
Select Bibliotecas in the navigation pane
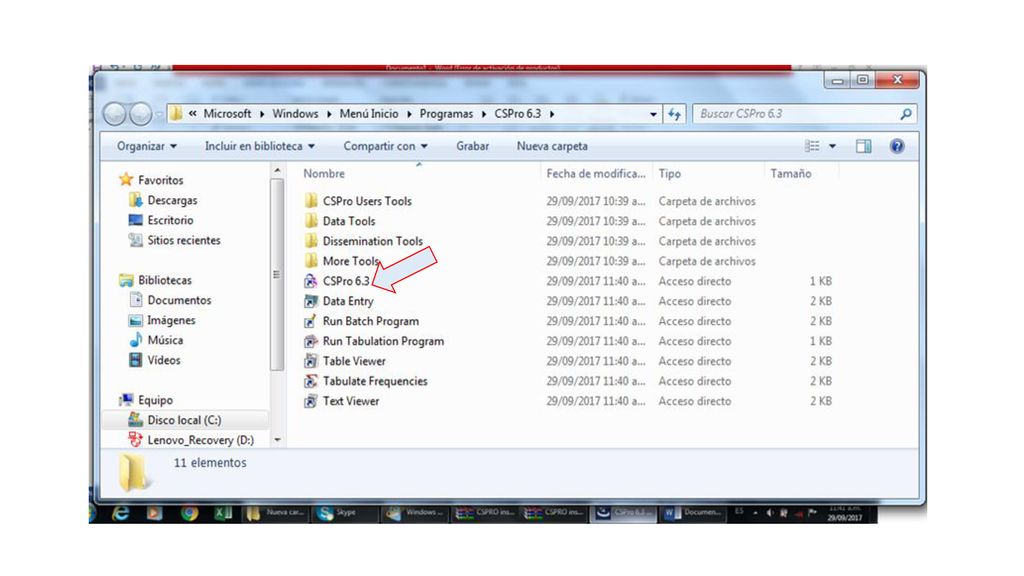click(165, 280)
